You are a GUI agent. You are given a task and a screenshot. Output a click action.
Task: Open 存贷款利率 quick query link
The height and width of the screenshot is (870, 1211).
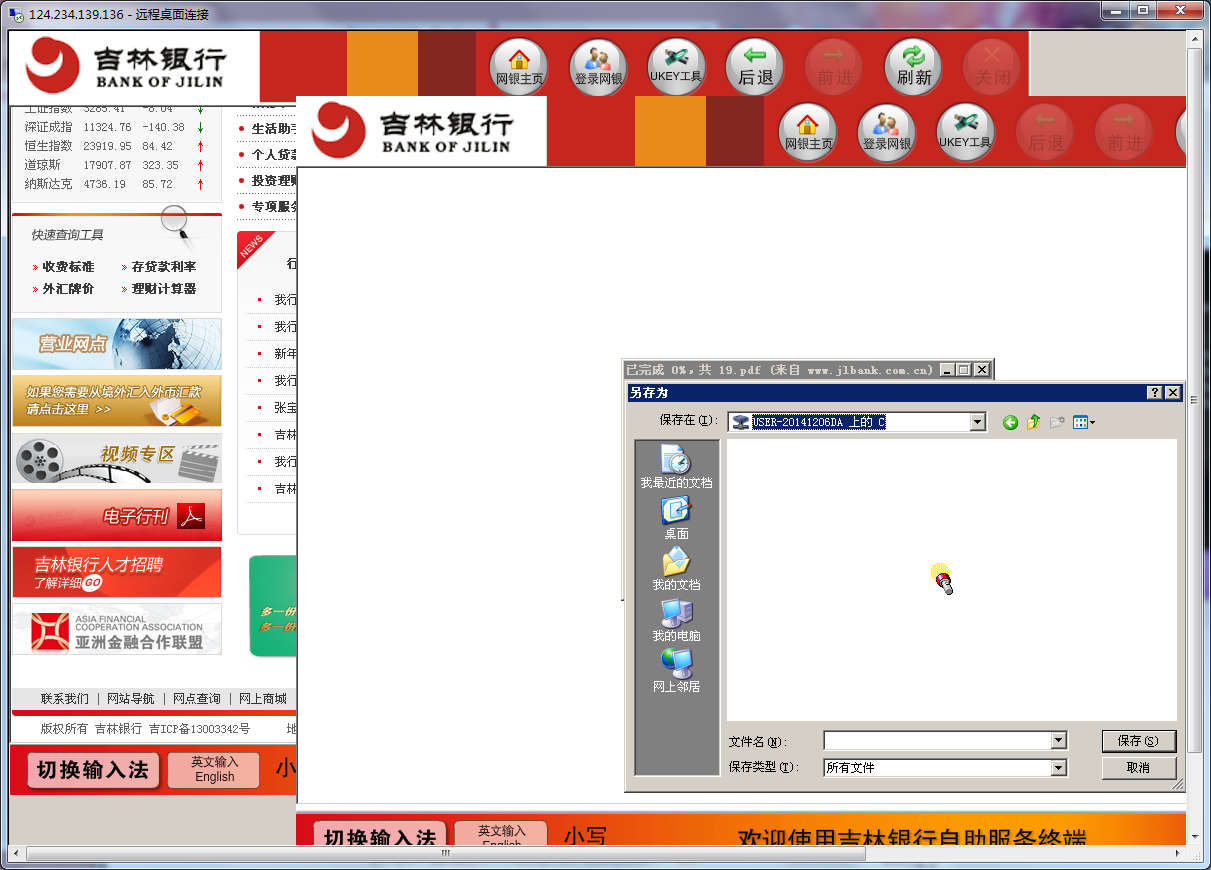pyautogui.click(x=164, y=267)
